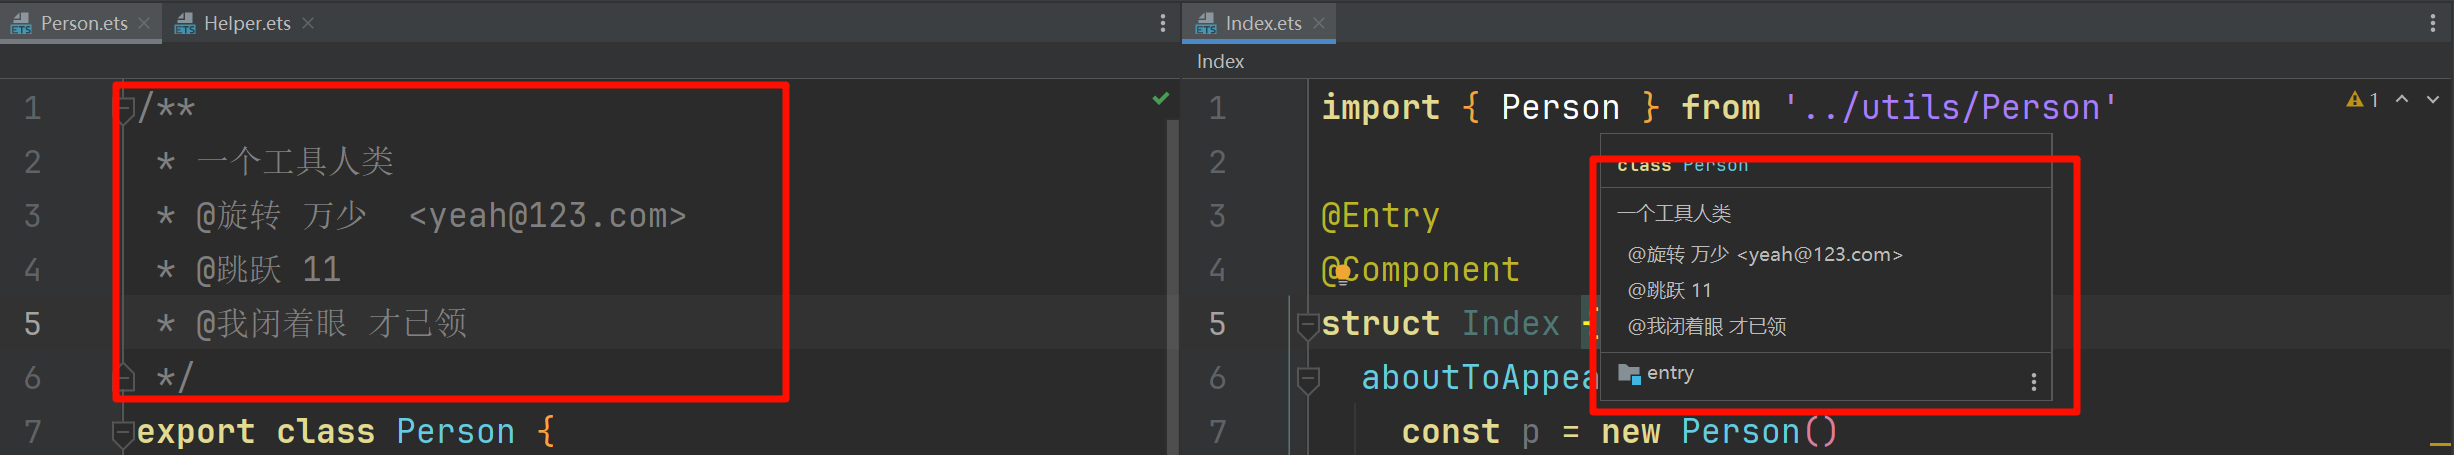Click the entry module in documentation popup

1668,373
